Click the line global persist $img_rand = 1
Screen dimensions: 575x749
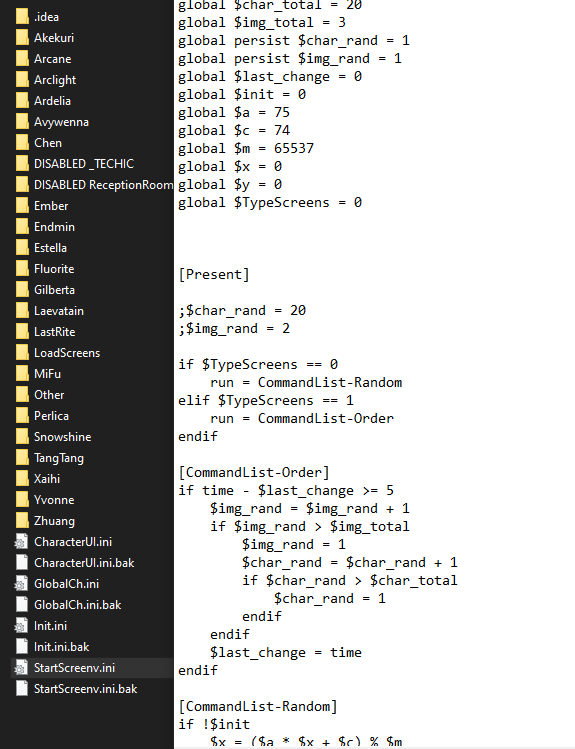point(290,59)
